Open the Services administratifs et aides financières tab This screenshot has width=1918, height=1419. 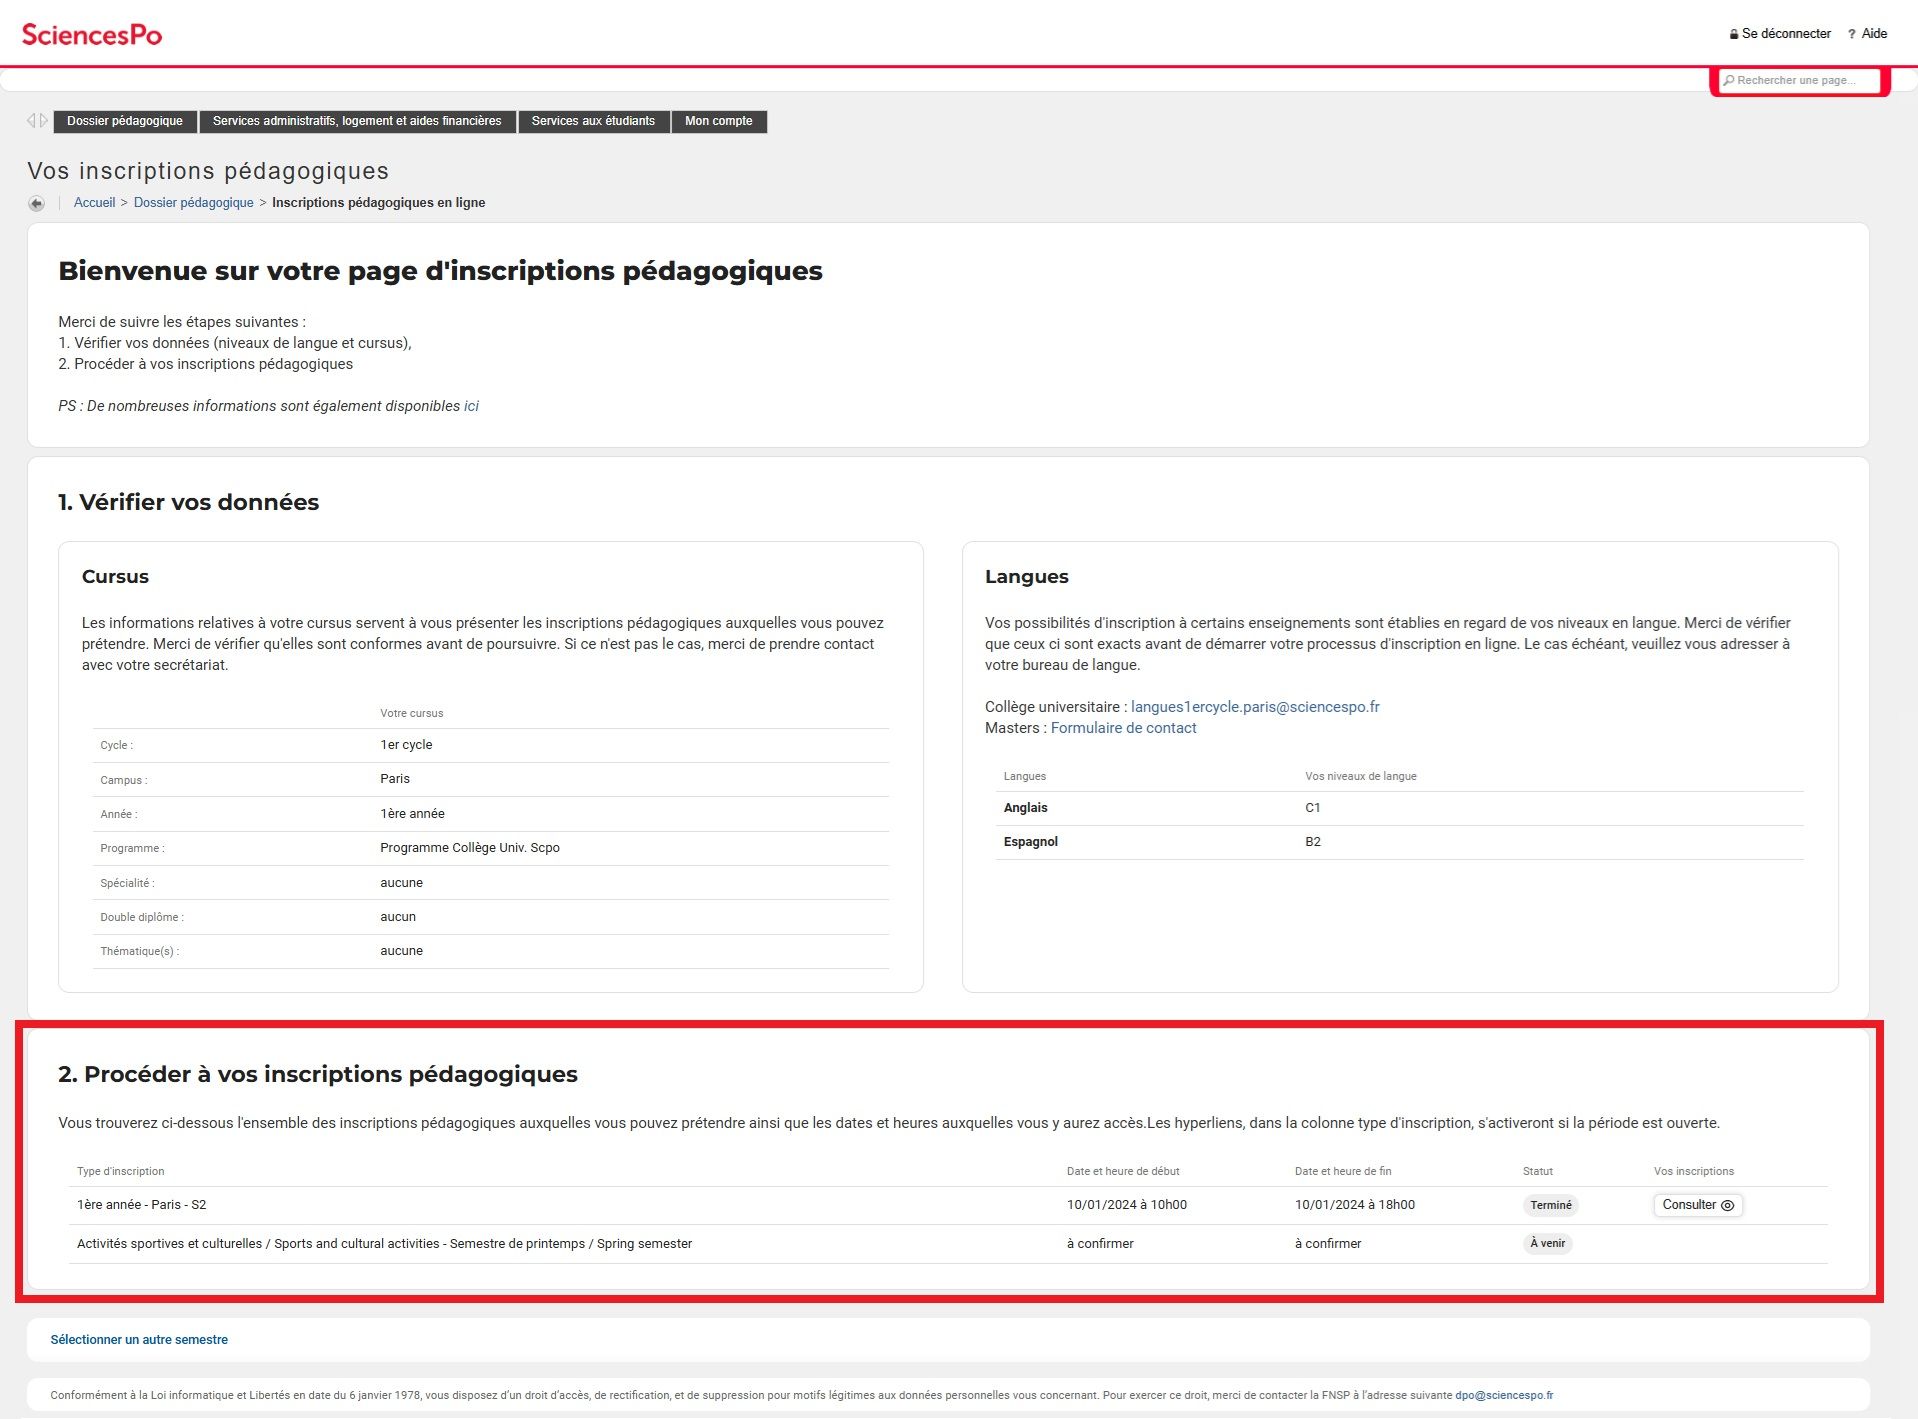pyautogui.click(x=358, y=120)
